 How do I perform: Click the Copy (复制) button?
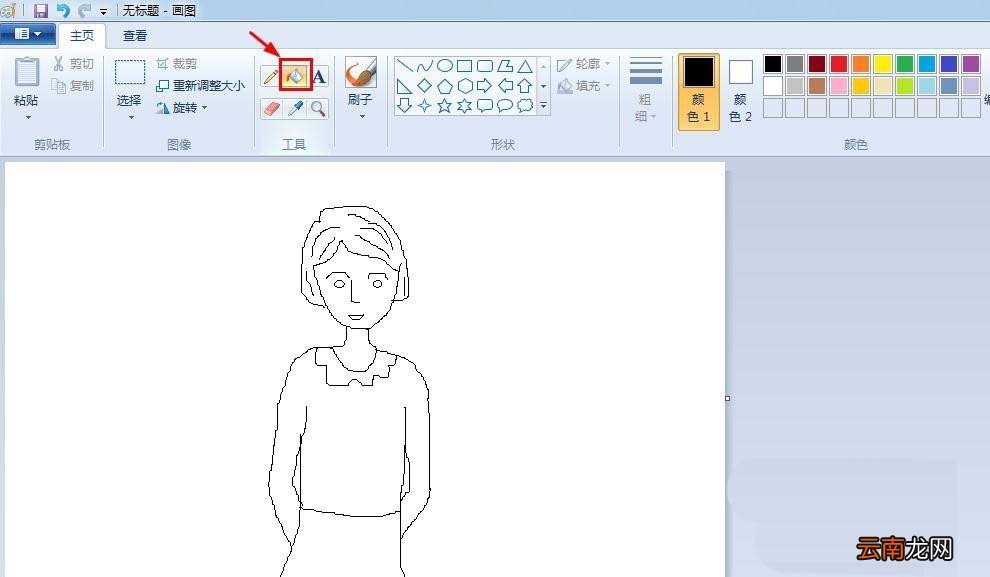73,85
